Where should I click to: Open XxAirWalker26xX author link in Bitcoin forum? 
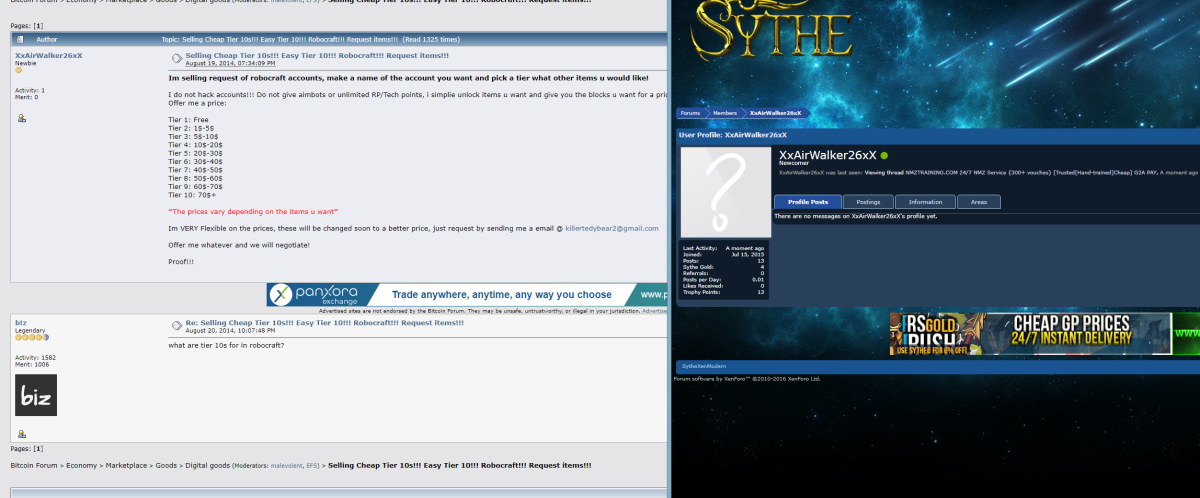point(49,55)
